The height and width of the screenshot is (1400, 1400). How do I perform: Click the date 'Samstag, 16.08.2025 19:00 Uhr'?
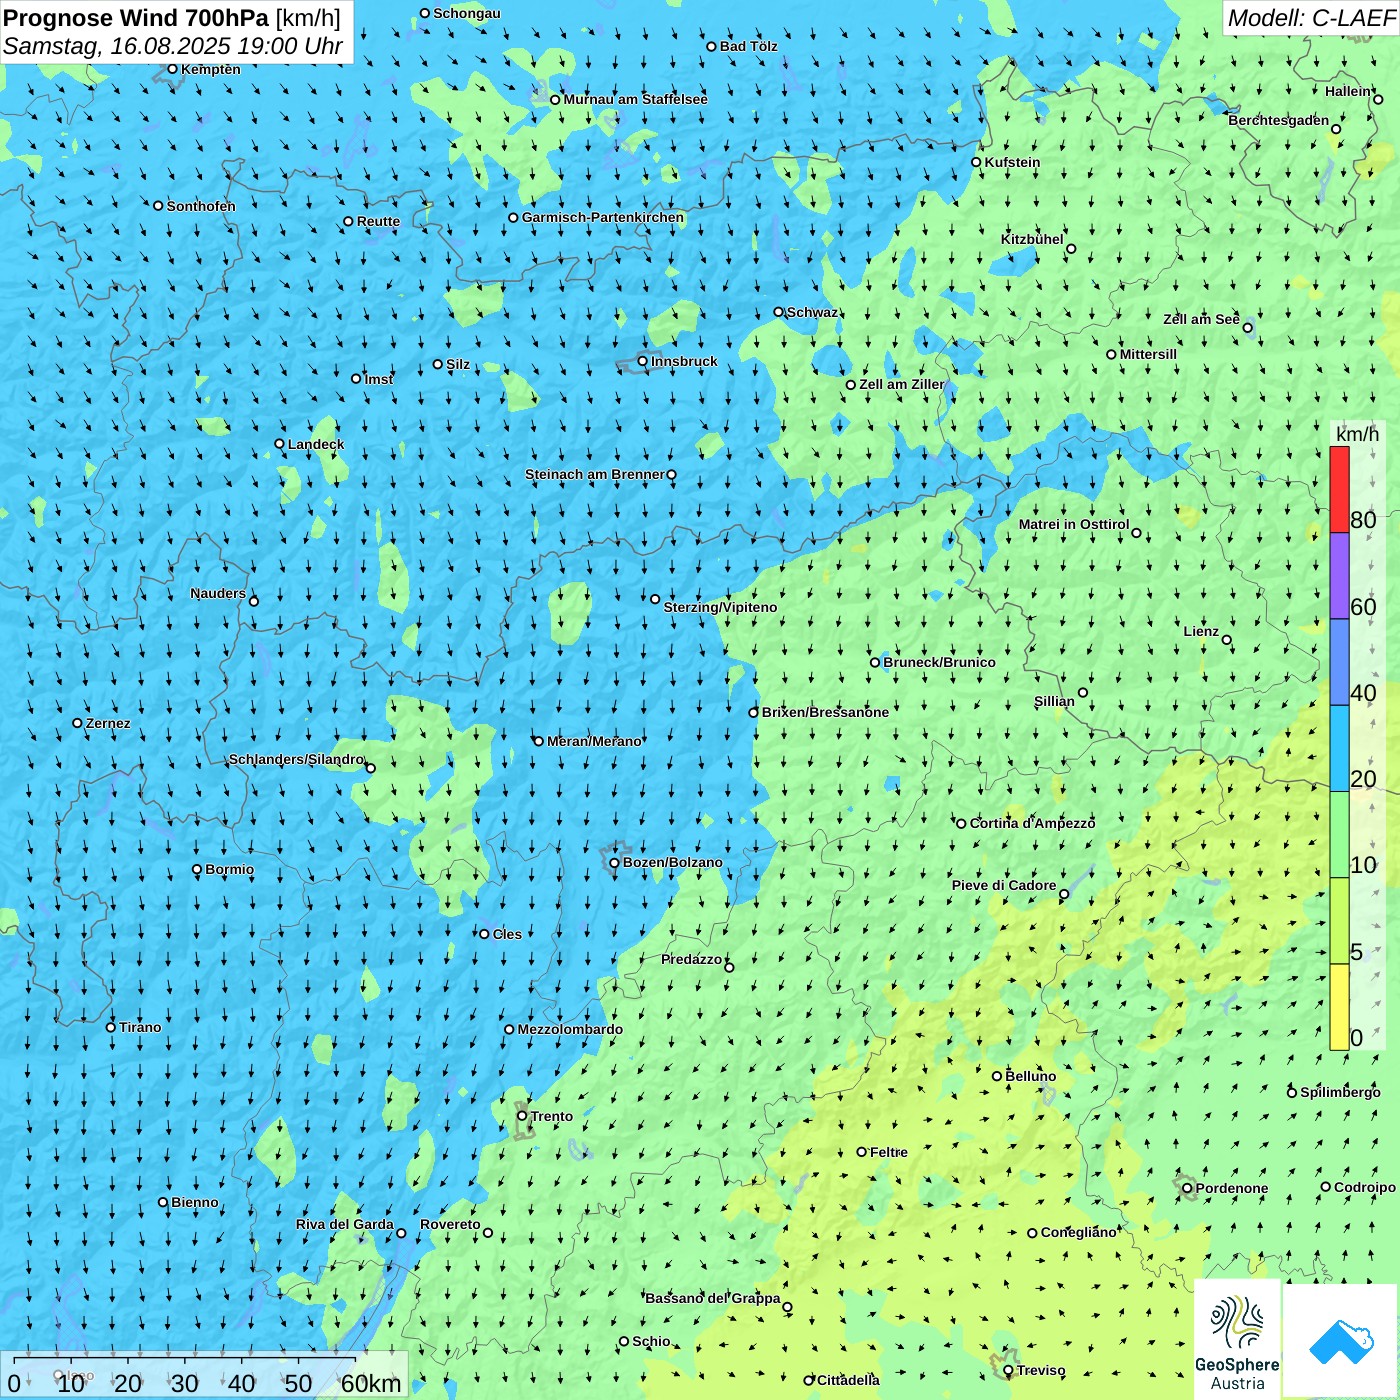tap(173, 46)
